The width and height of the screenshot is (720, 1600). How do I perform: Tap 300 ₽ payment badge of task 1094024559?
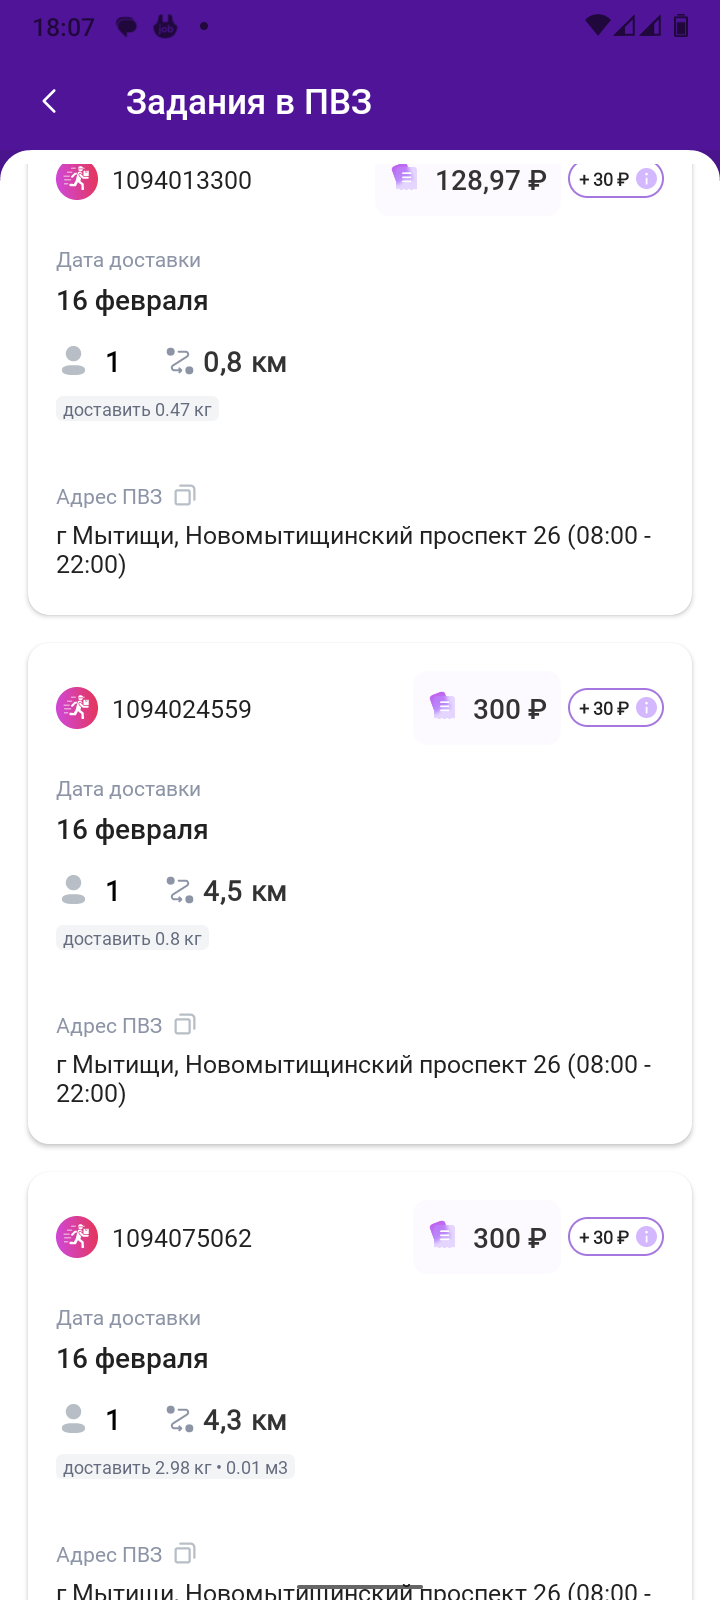click(487, 709)
